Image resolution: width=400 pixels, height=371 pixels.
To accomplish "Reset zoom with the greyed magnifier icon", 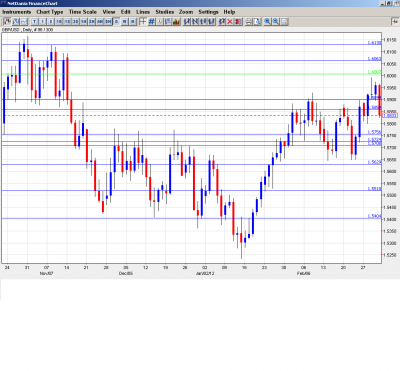I will tap(284, 22).
